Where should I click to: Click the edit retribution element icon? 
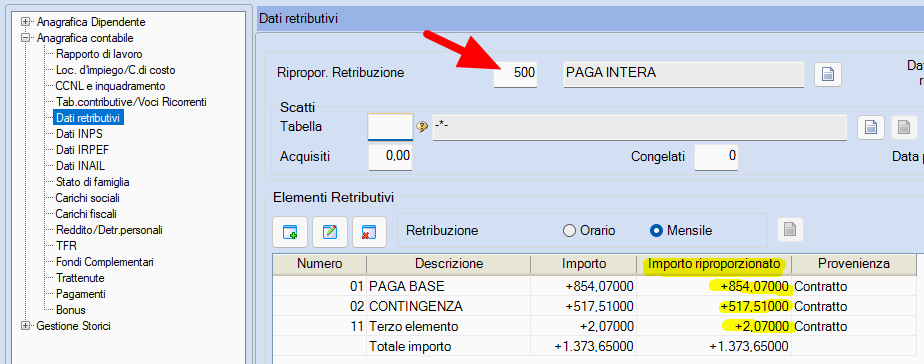(x=329, y=231)
